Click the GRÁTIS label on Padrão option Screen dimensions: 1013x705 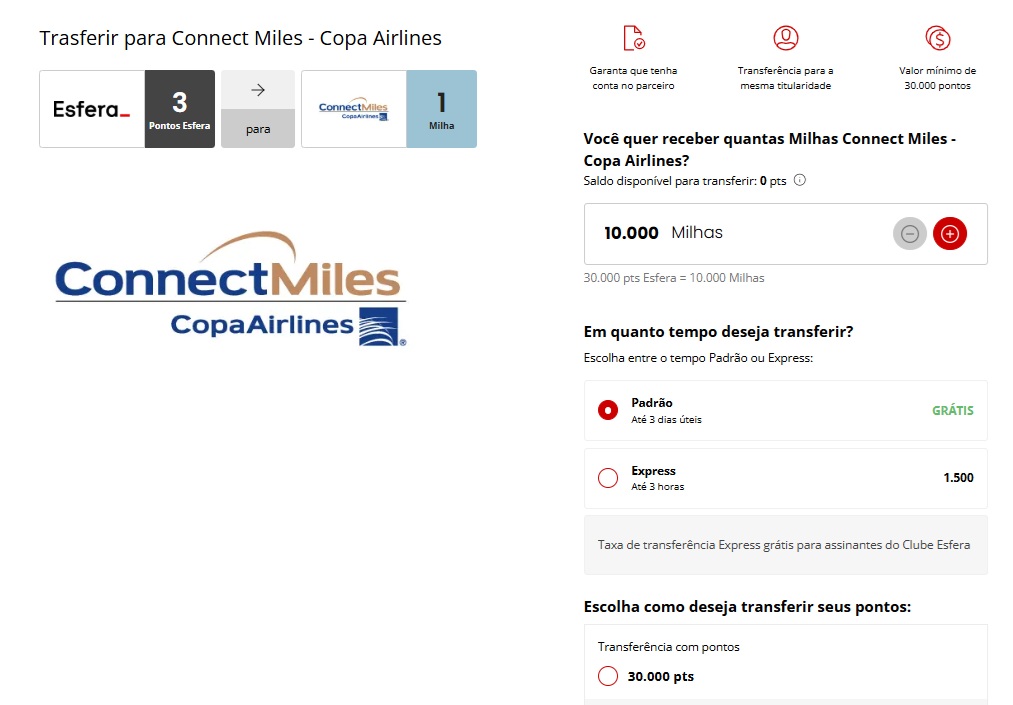pos(952,410)
